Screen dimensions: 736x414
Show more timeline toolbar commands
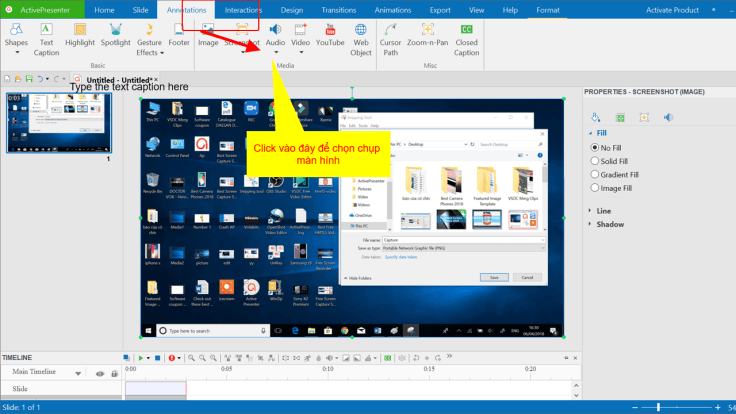click(x=449, y=357)
